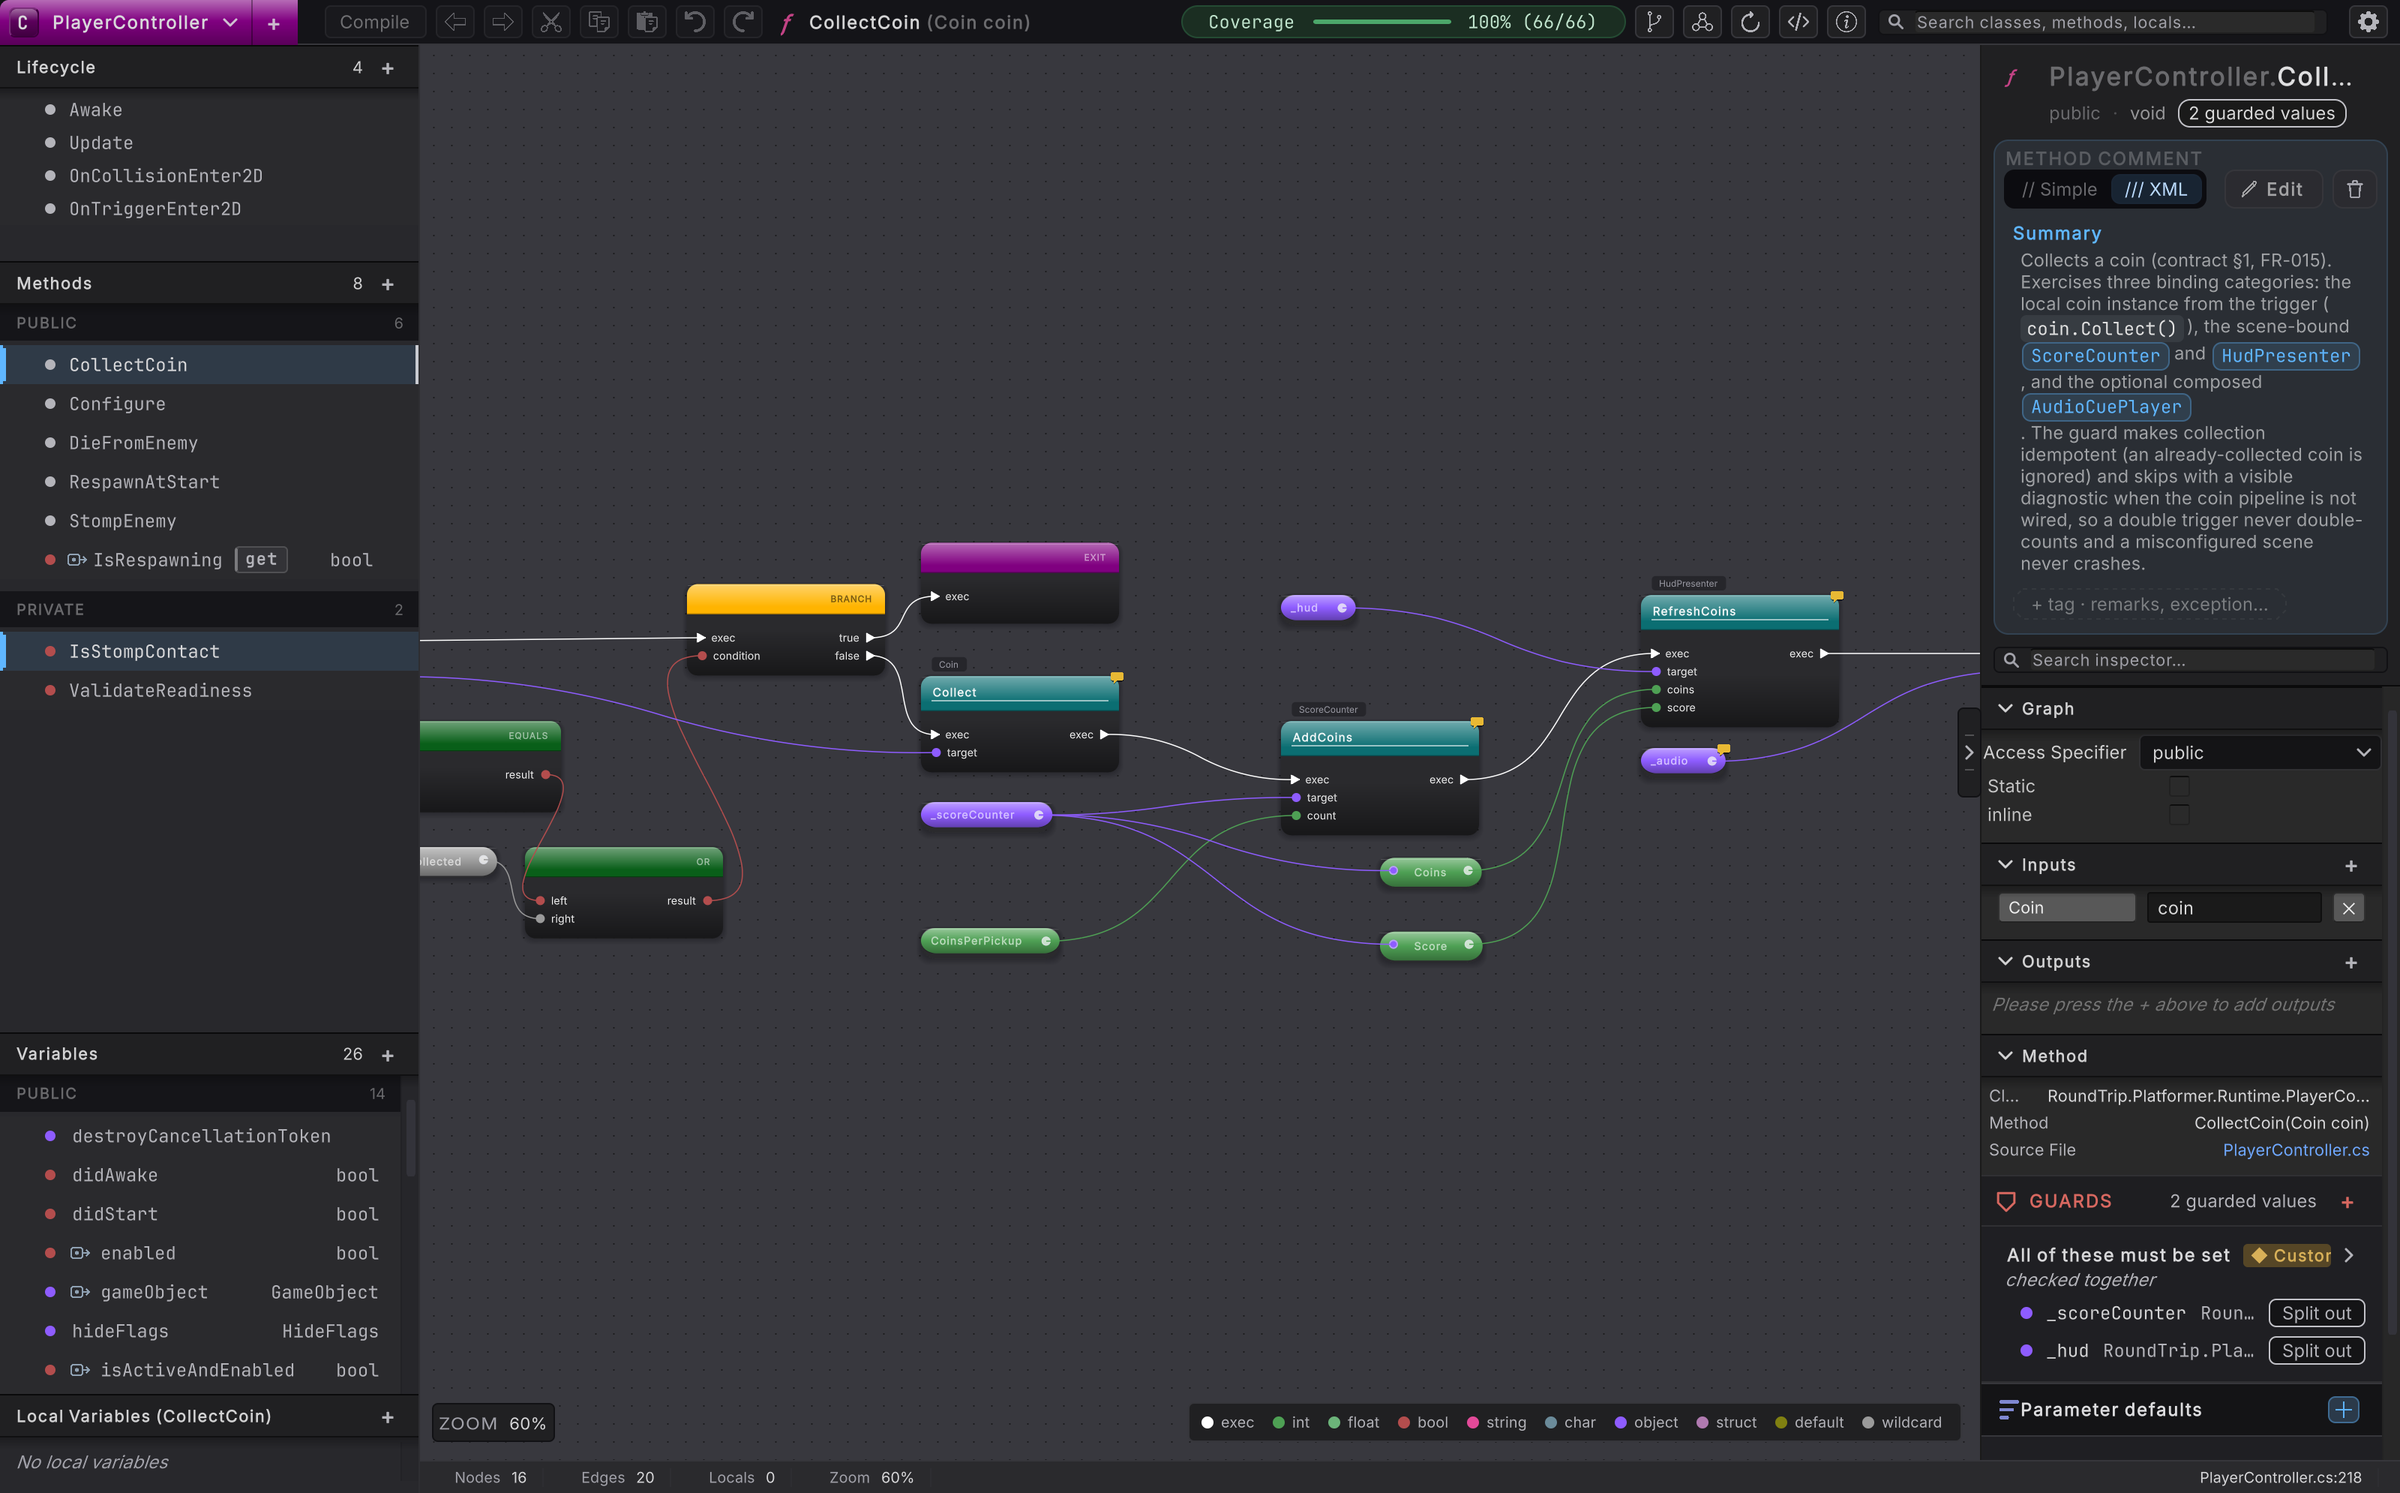2400x1493 pixels.
Task: Click the '2 guarded values' badge in header
Action: [2262, 114]
